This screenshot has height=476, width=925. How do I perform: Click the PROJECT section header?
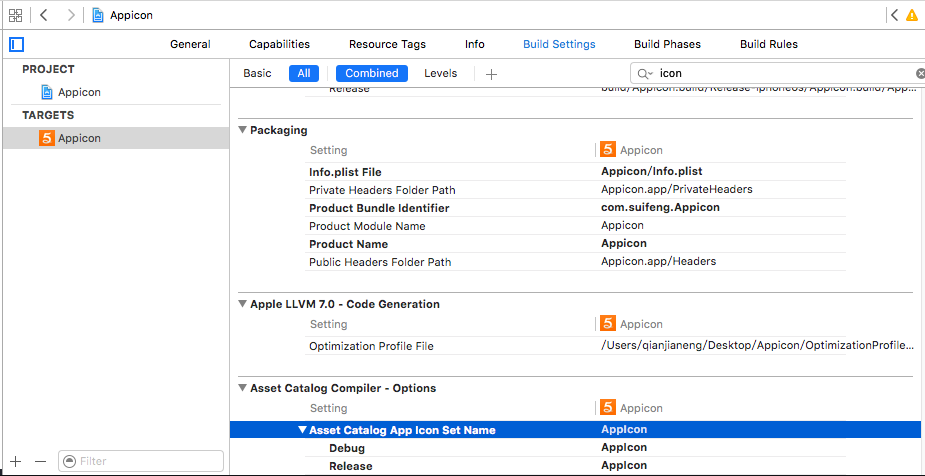[48, 69]
